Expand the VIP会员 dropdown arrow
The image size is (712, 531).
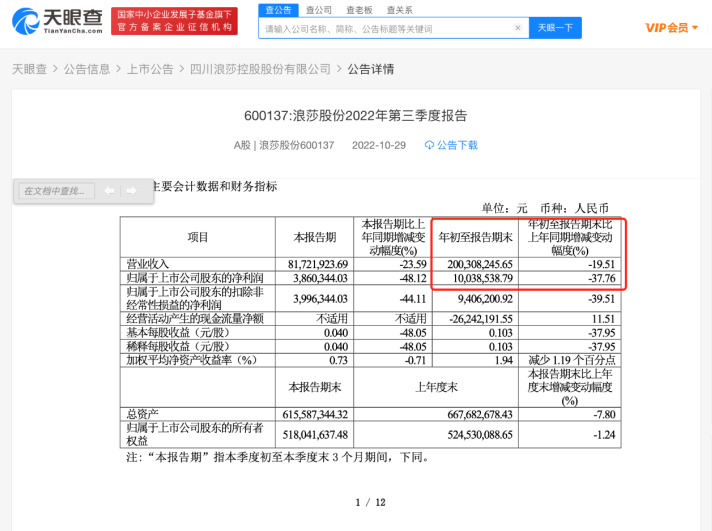(x=695, y=28)
